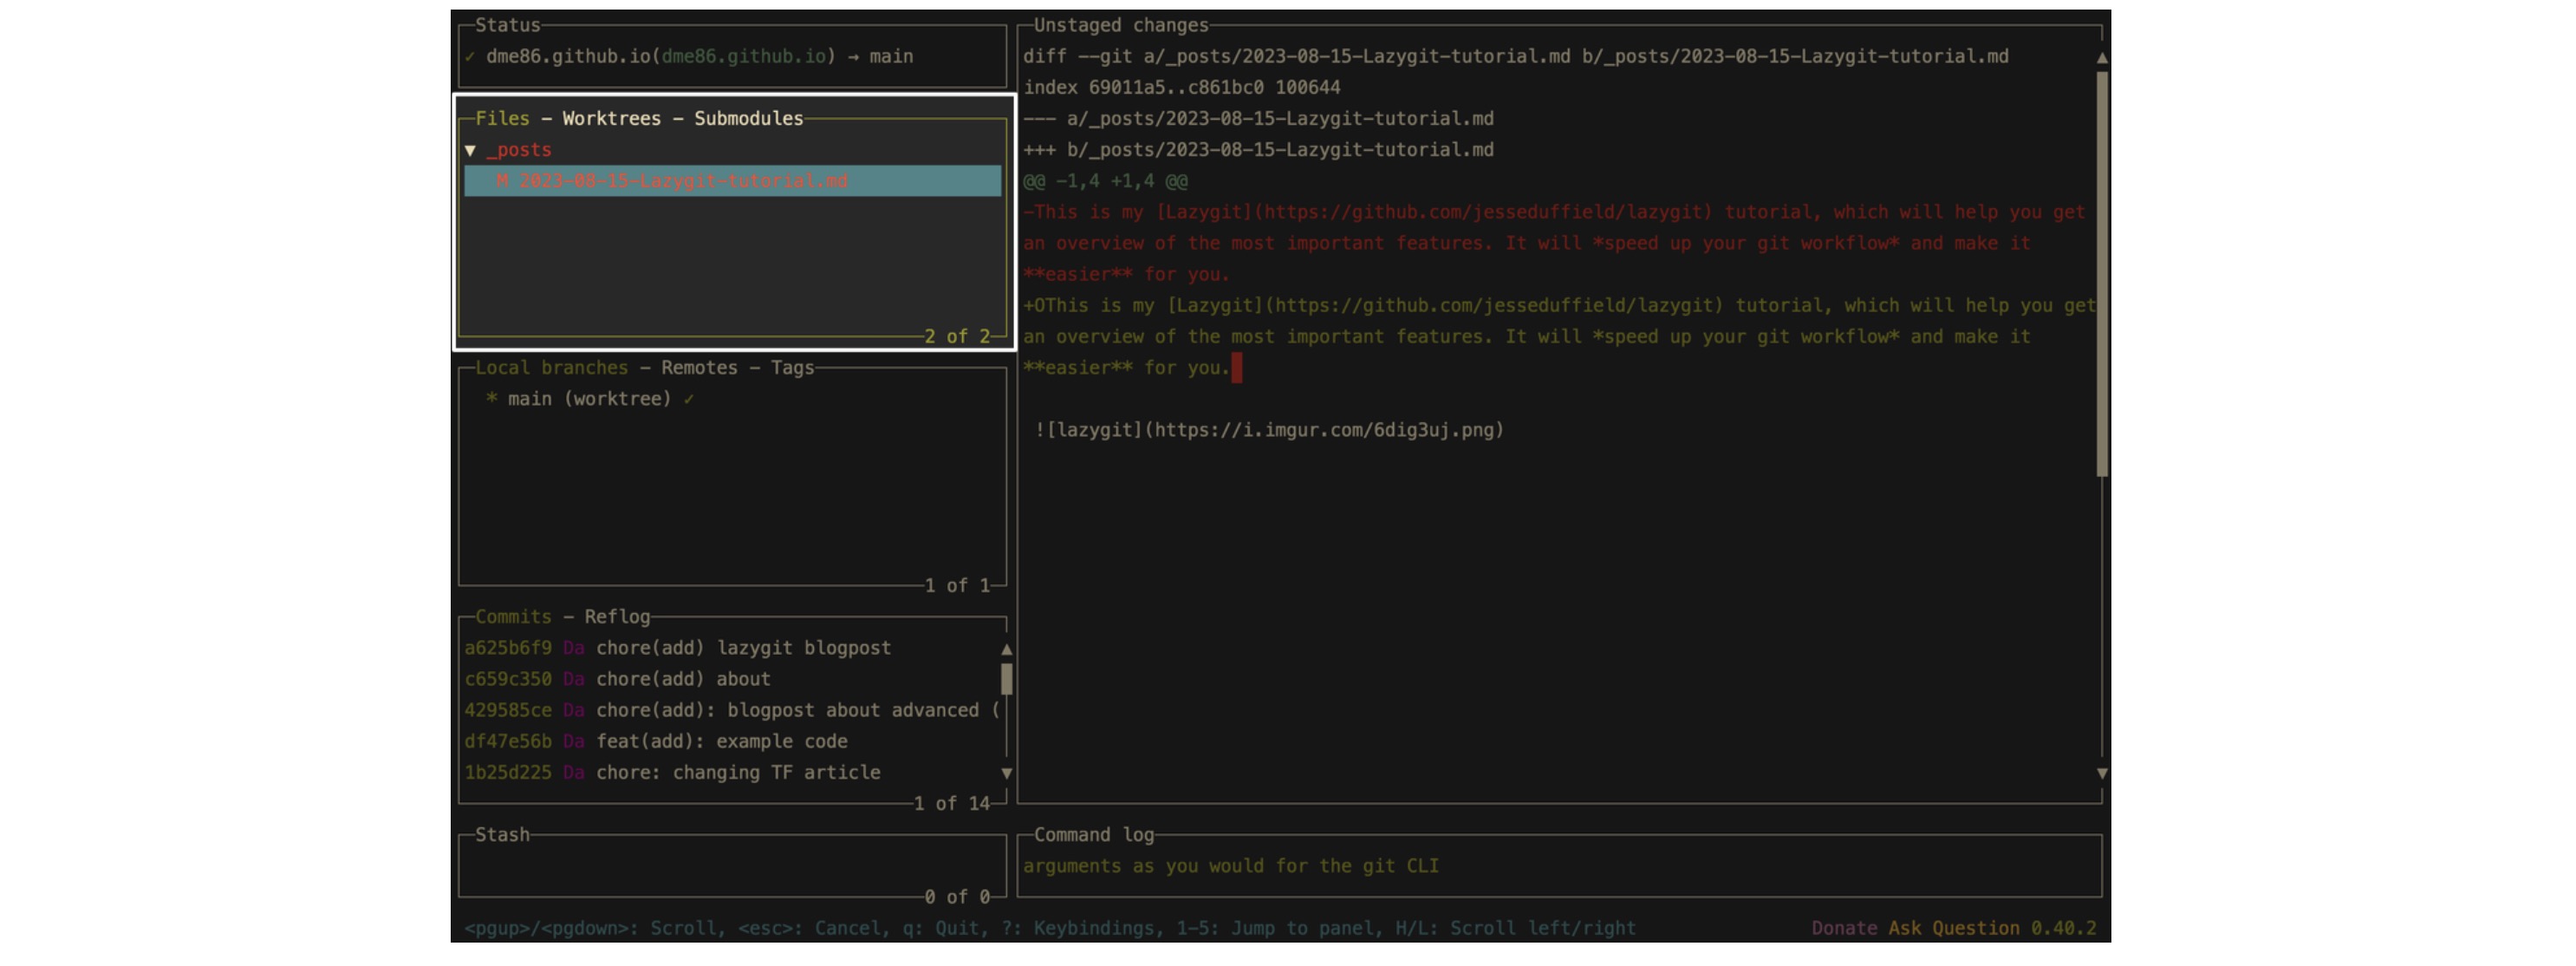Click the added line starting +0This is my

pos(1560,336)
